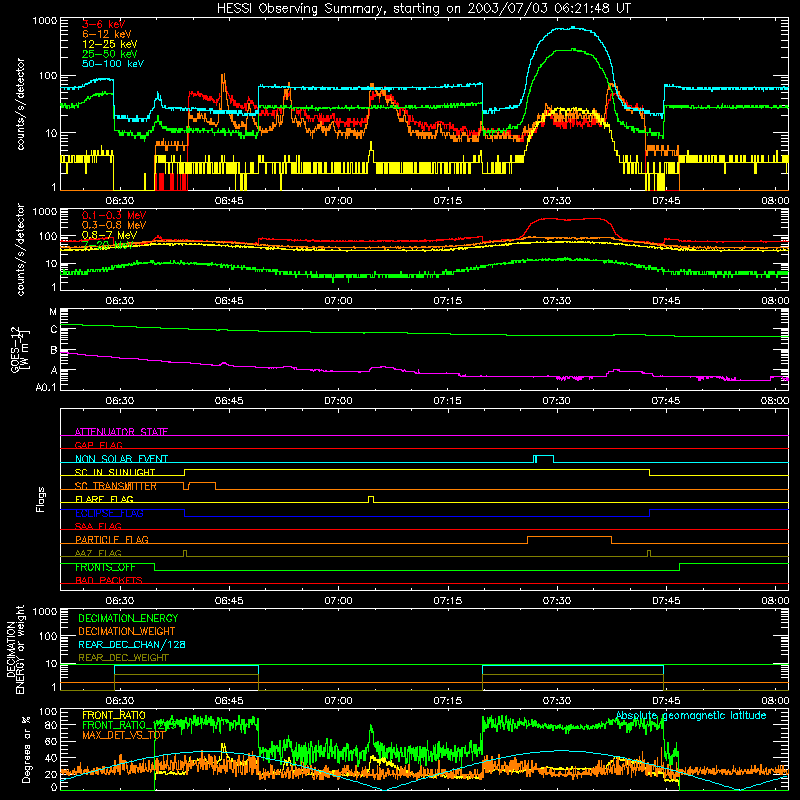Select the NON_SOLAR_EVENT flag label

[121, 459]
